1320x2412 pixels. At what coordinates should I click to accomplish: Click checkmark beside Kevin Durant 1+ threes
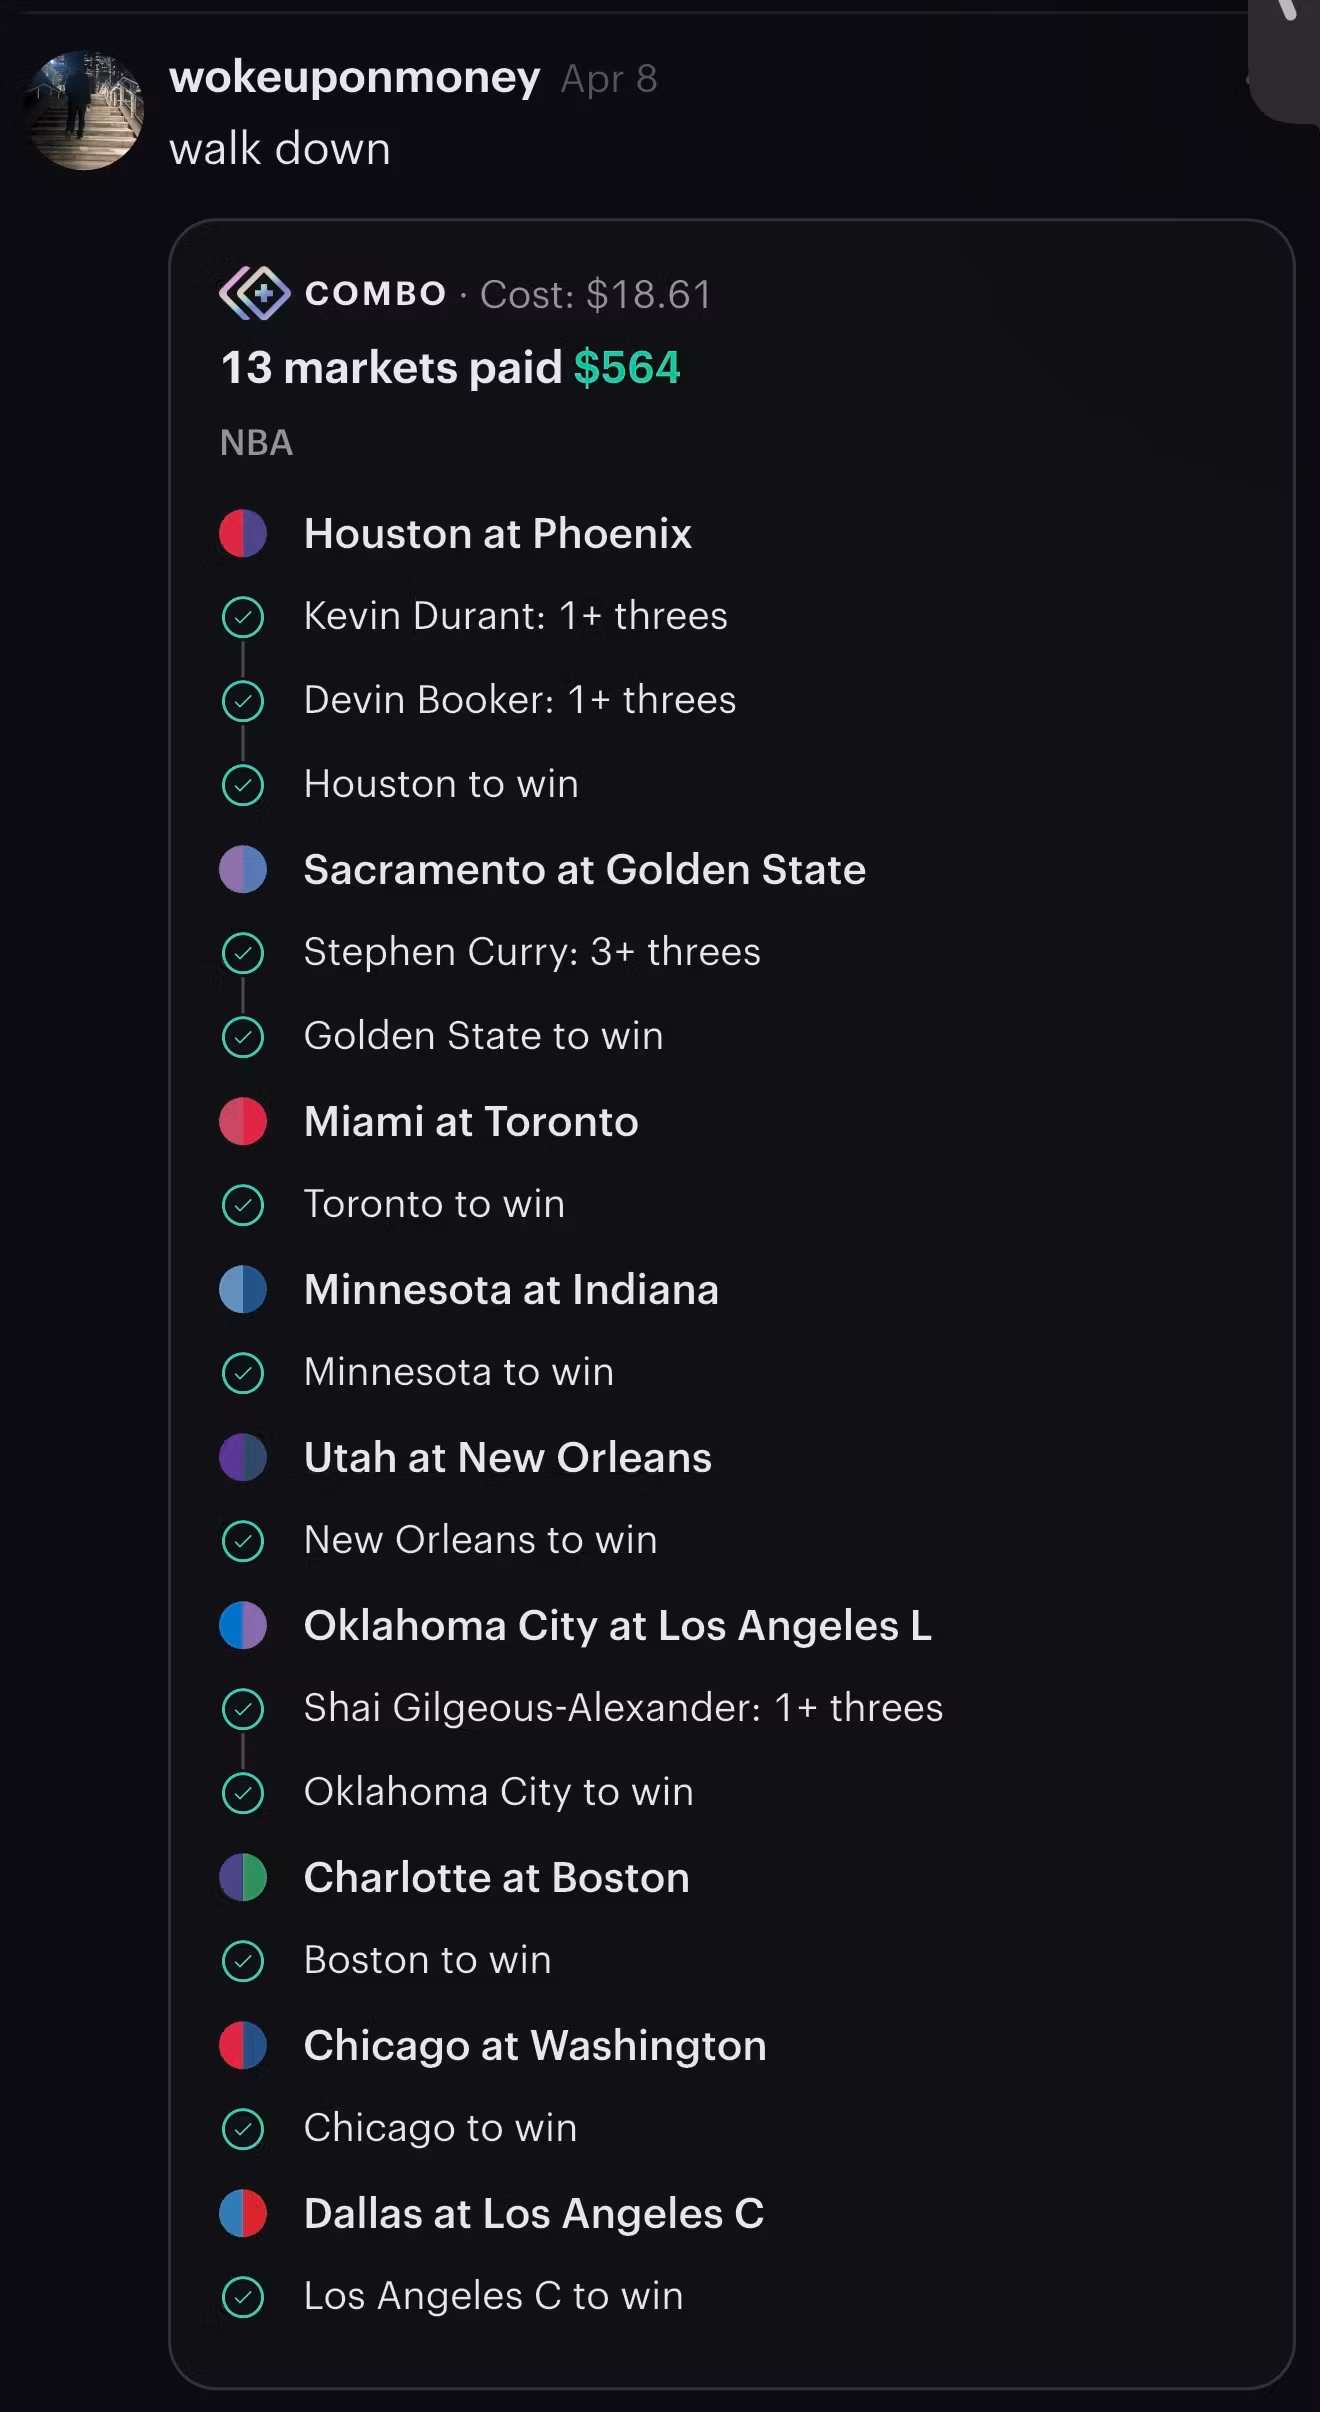point(243,617)
